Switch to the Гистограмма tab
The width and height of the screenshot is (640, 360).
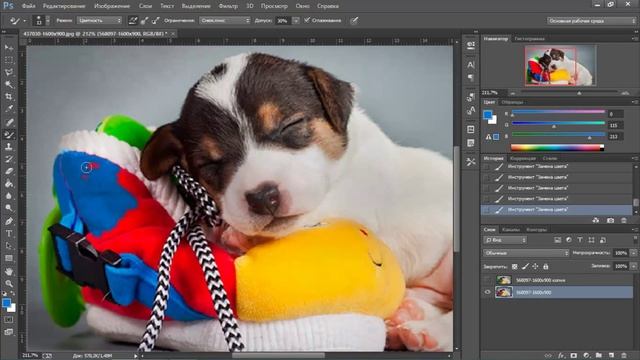(x=529, y=39)
